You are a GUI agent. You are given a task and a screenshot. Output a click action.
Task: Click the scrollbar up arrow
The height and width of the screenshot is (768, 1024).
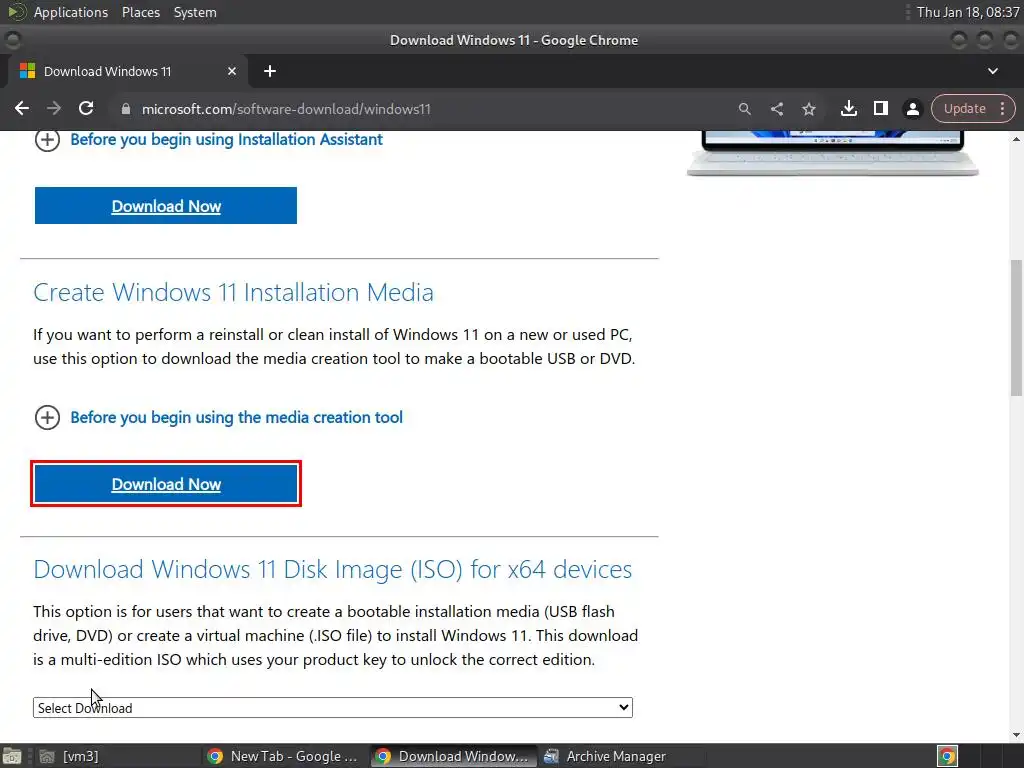click(x=1016, y=138)
